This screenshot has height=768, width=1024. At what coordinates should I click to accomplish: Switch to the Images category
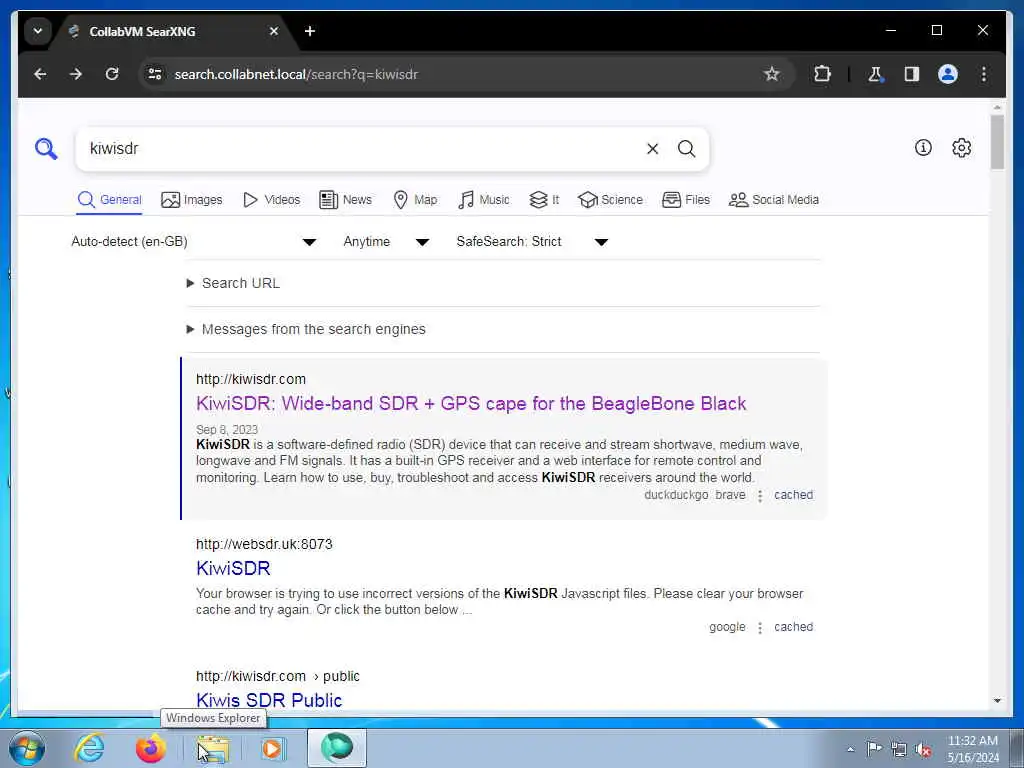[x=192, y=200]
